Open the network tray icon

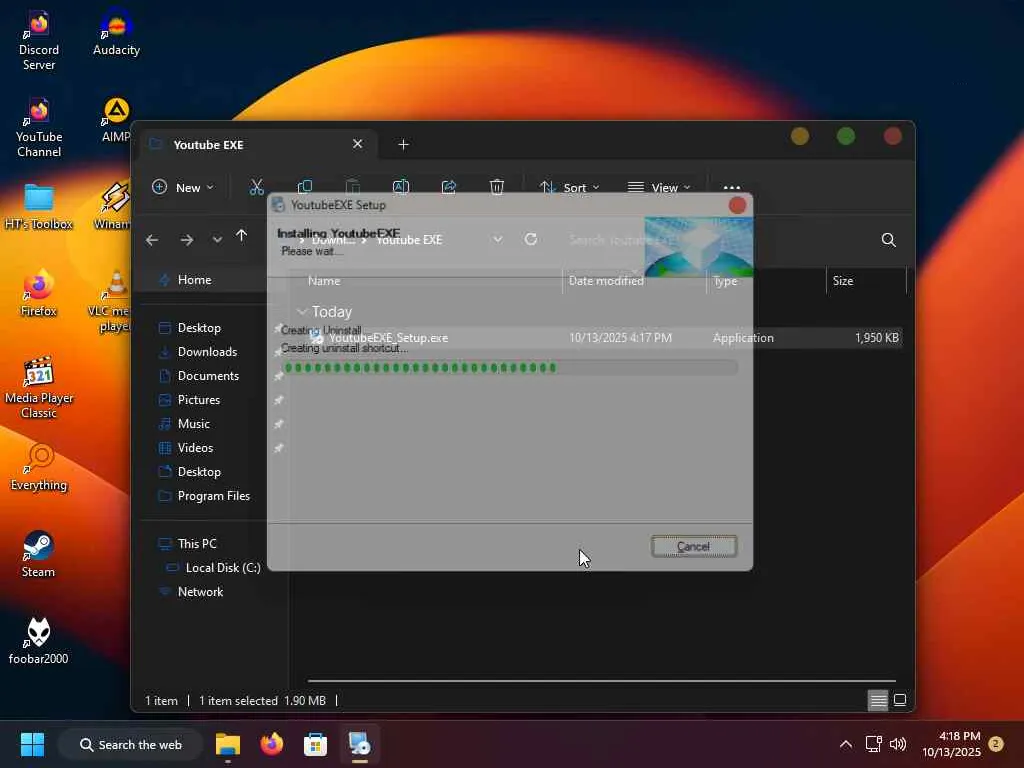(x=873, y=744)
